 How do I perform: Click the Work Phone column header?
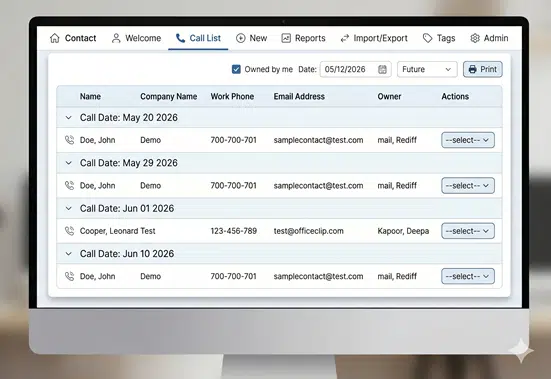coord(232,96)
